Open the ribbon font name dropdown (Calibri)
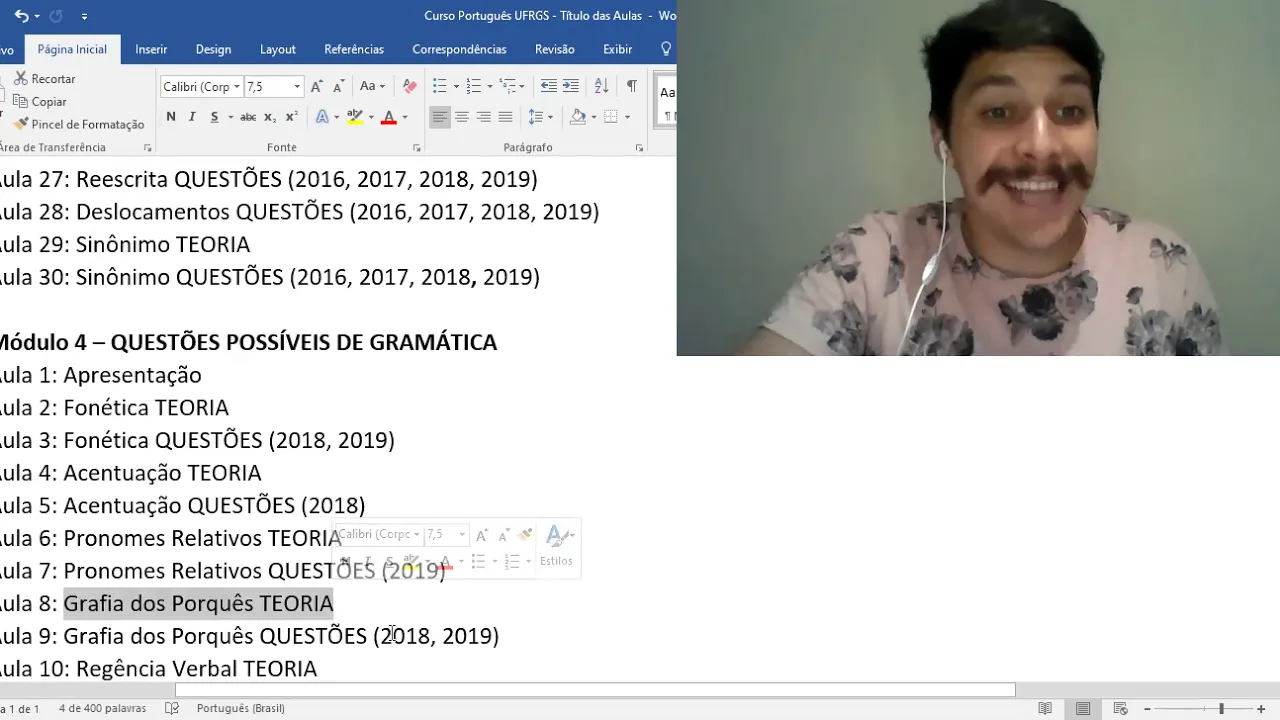Screen dimensions: 1280x720 pyautogui.click(x=237, y=87)
